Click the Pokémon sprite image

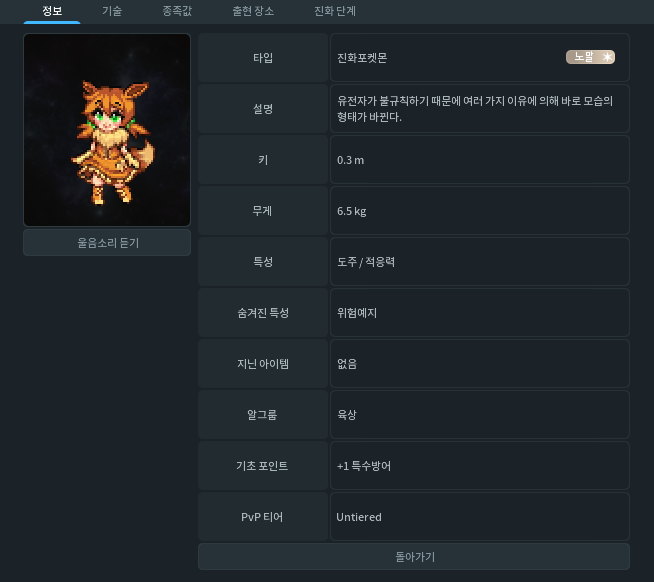tap(107, 130)
